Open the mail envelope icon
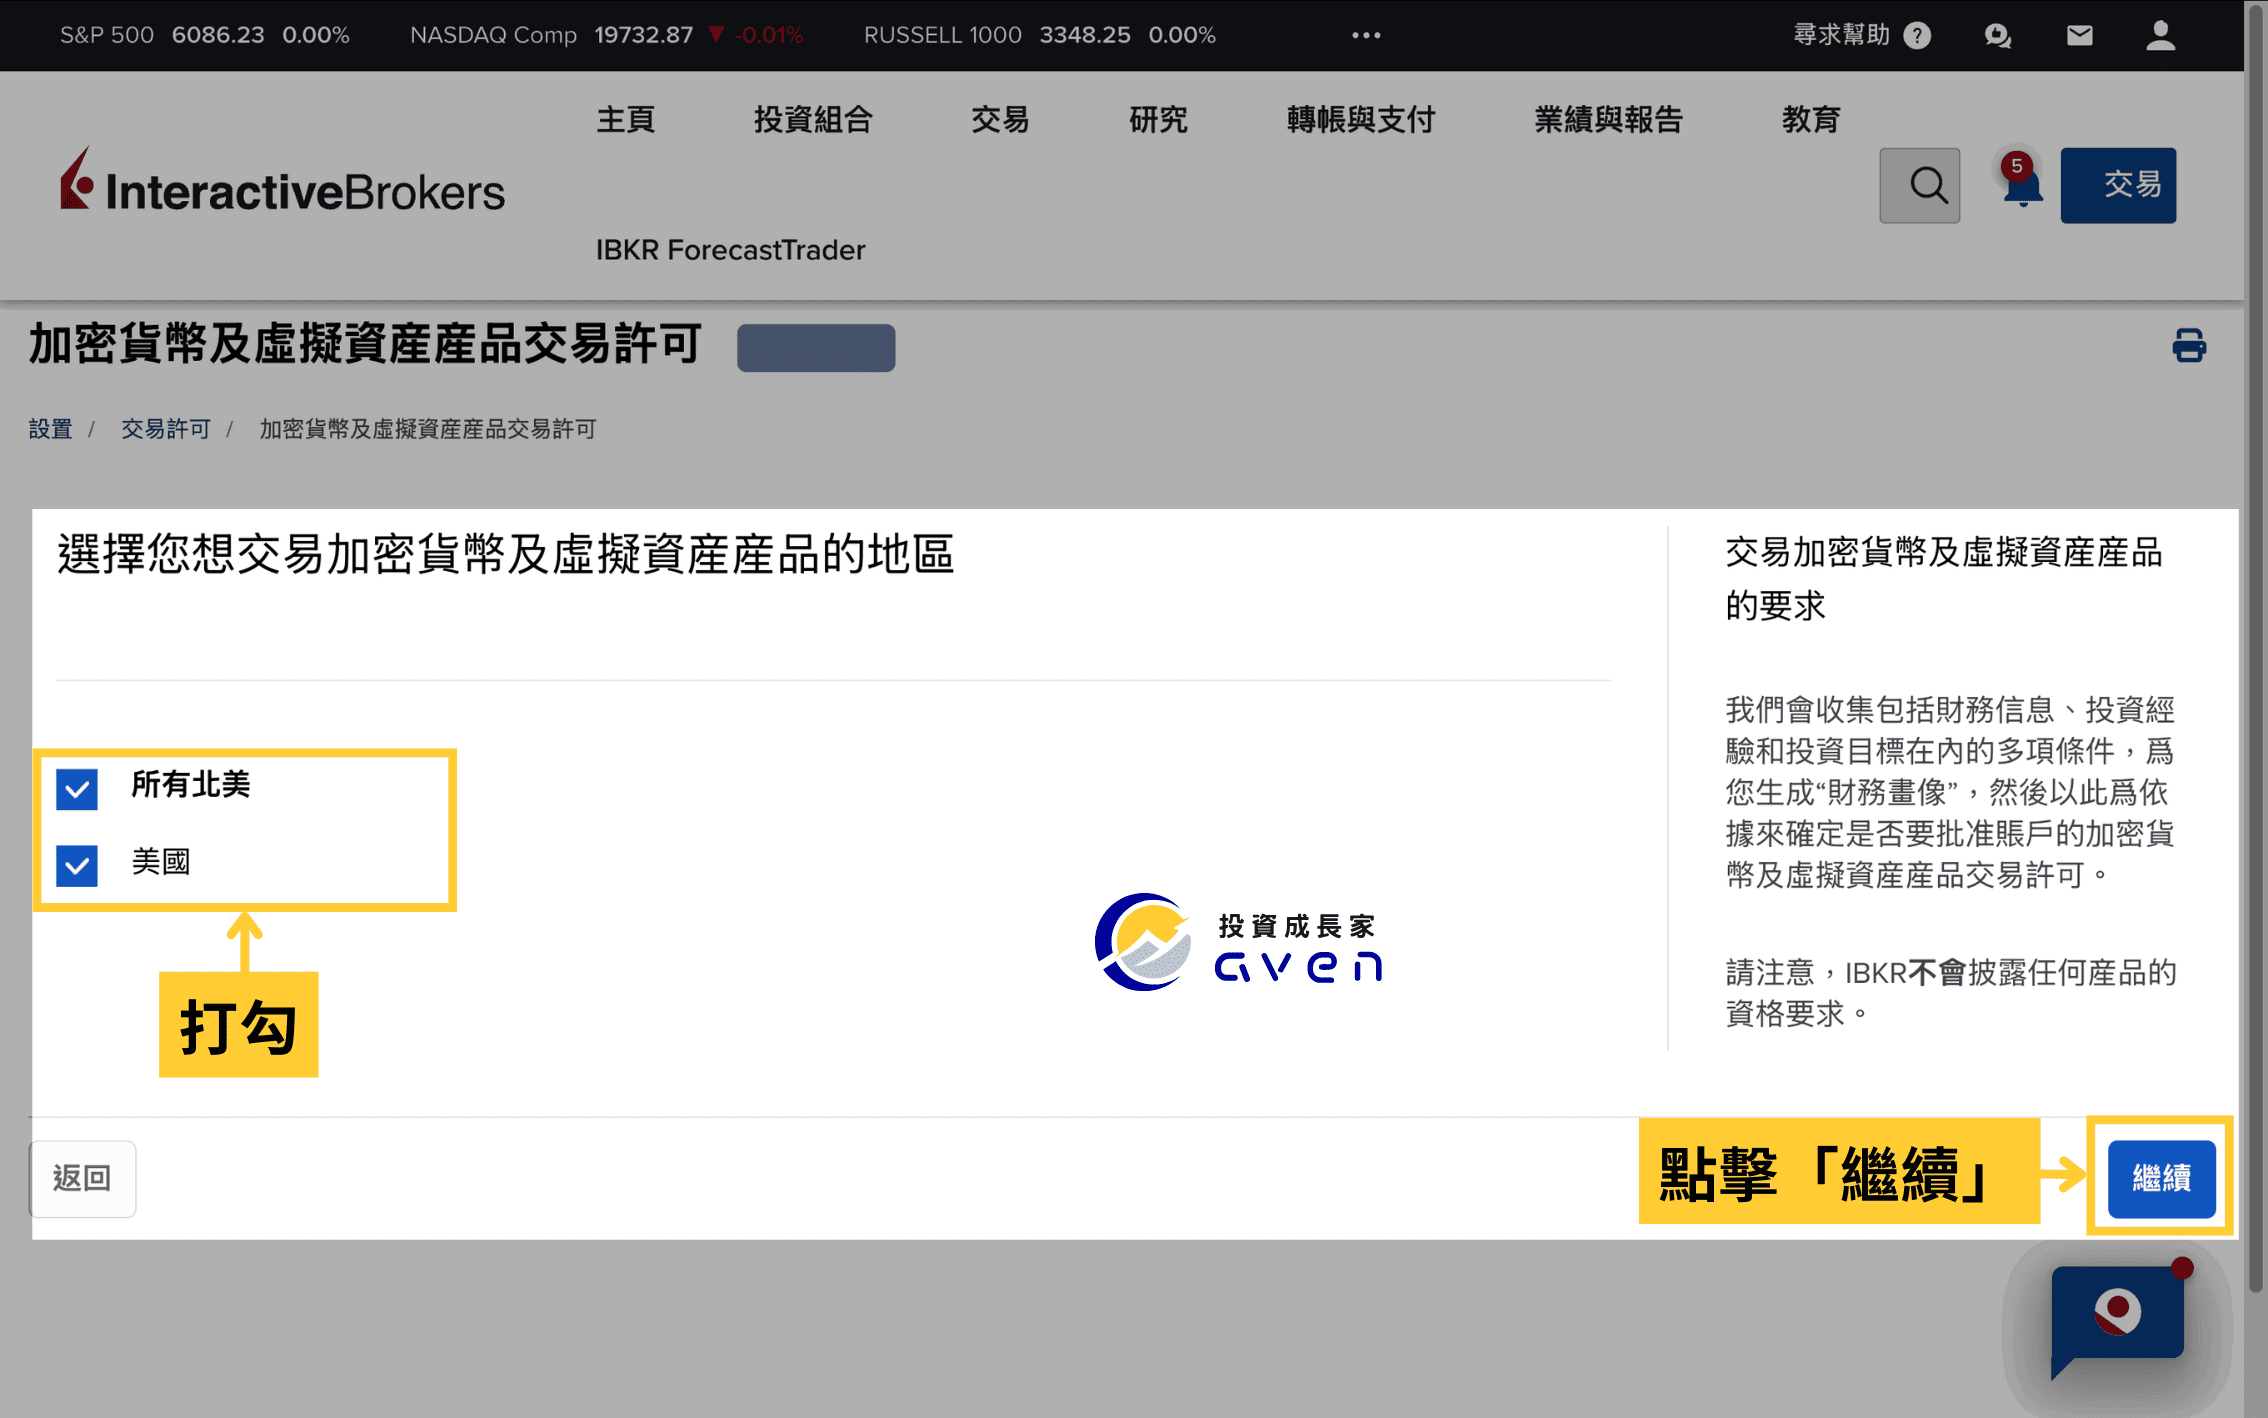 tap(2078, 35)
